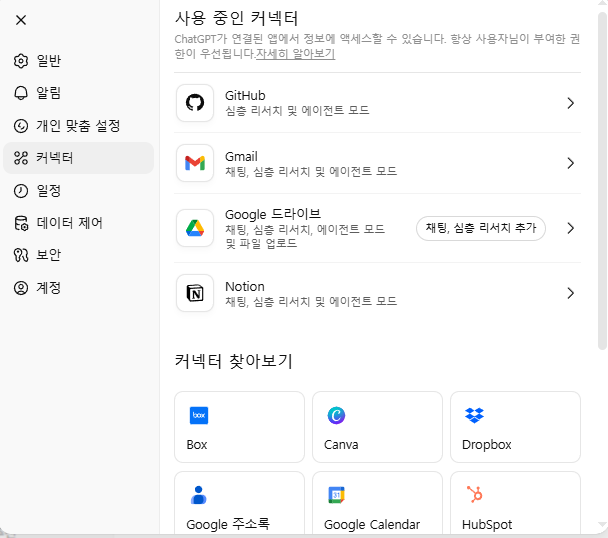This screenshot has width=608, height=538.
Task: Open the 계정 tab
Action: (x=78, y=288)
